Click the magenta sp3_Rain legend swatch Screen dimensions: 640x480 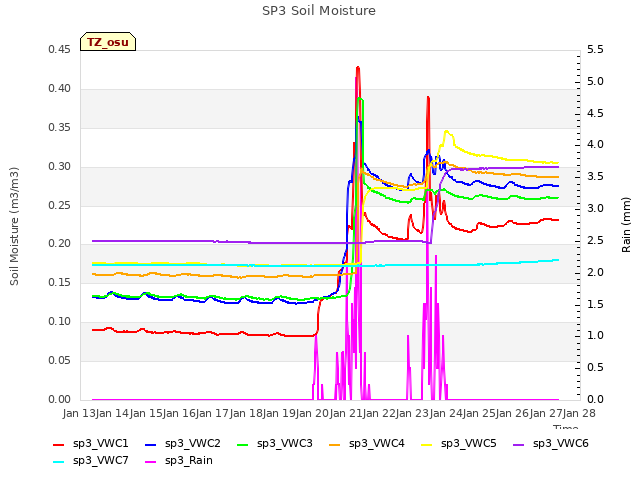coord(151,462)
